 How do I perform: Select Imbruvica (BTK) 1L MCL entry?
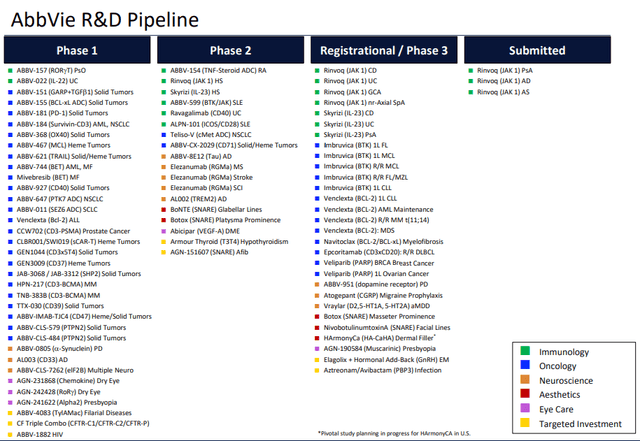[359, 156]
